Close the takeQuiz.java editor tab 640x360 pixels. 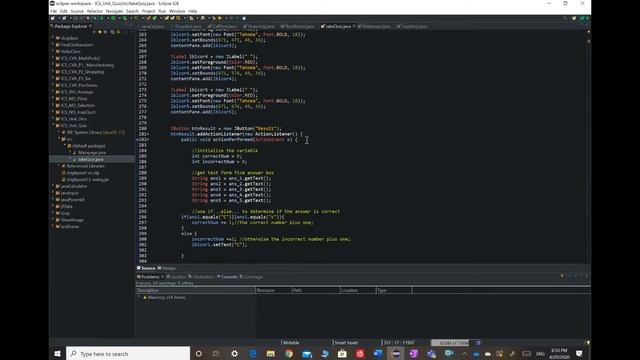point(354,26)
